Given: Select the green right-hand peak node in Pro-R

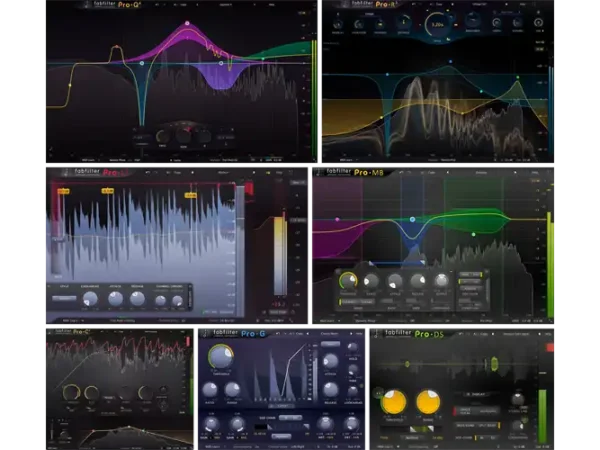Looking at the screenshot, I should [518, 77].
